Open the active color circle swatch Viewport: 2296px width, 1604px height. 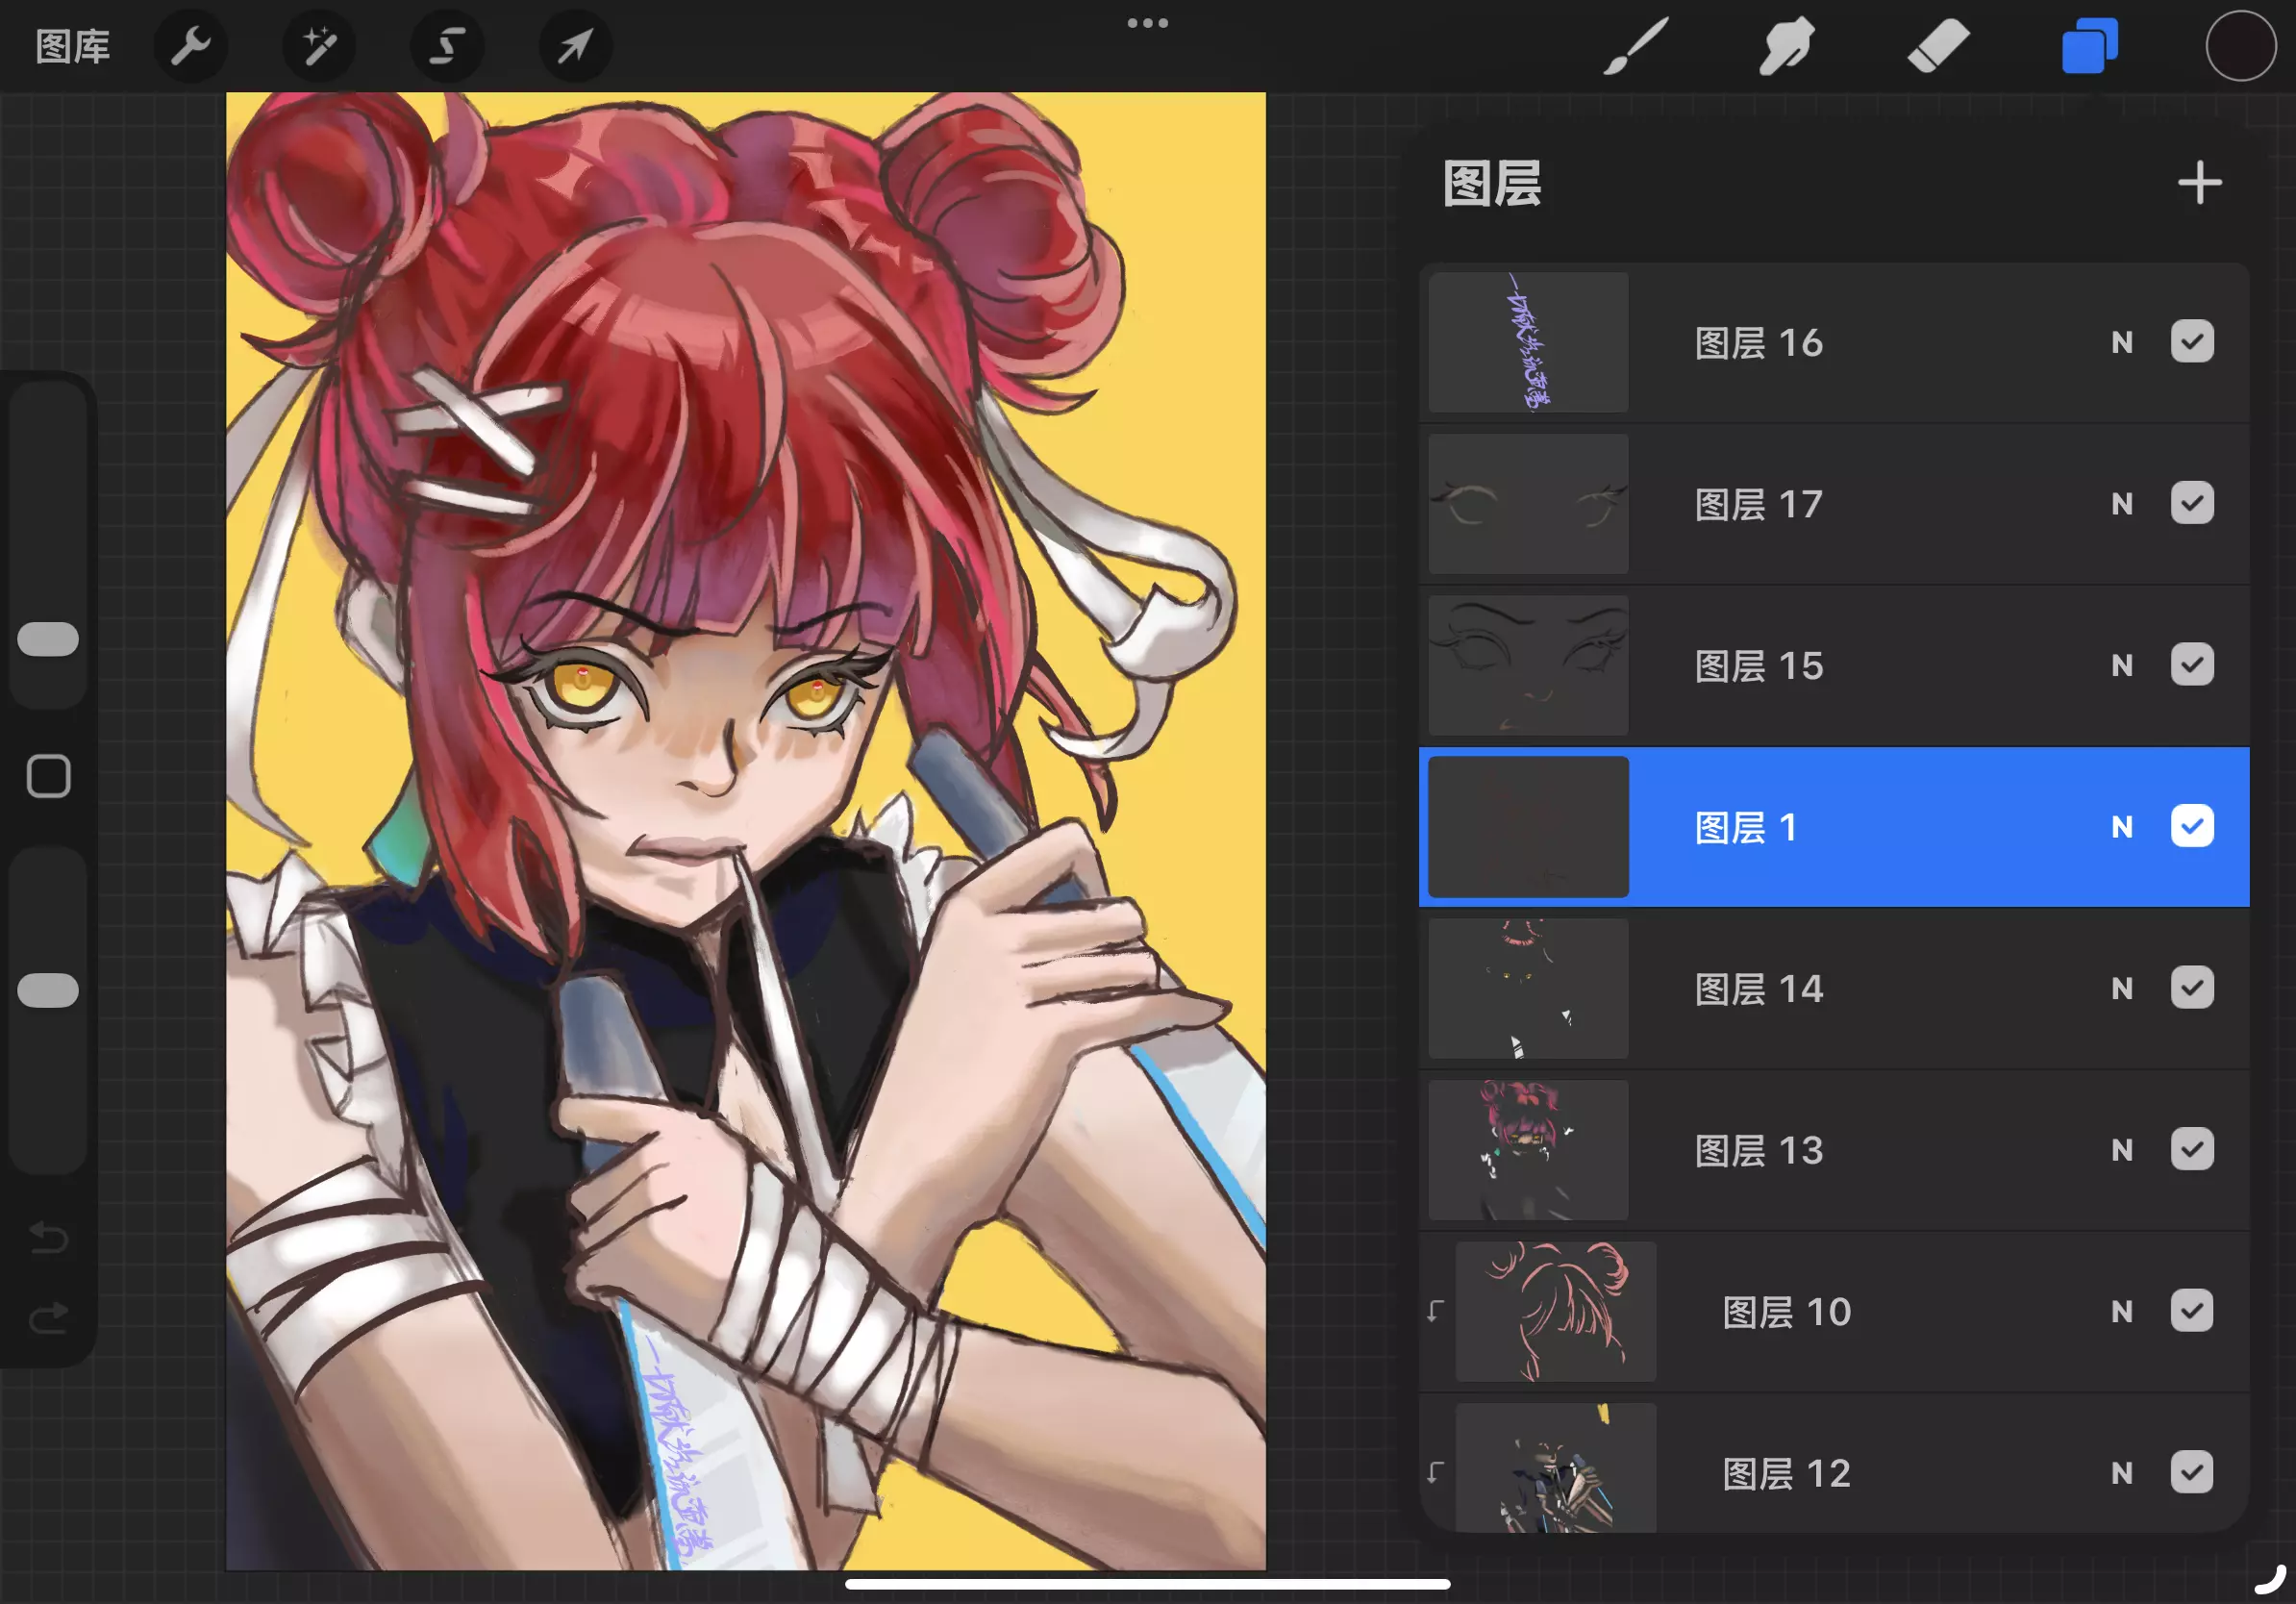click(x=2240, y=46)
